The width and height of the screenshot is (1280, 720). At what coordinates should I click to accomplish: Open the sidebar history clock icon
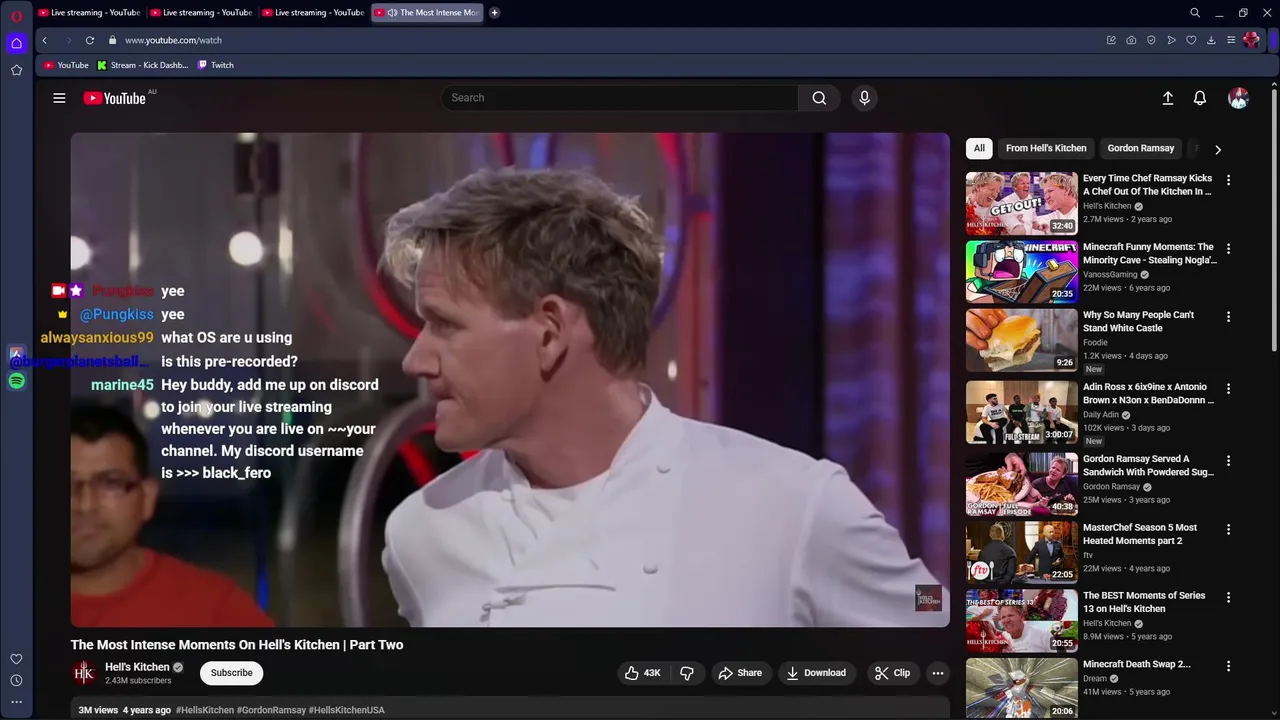pyautogui.click(x=16, y=681)
